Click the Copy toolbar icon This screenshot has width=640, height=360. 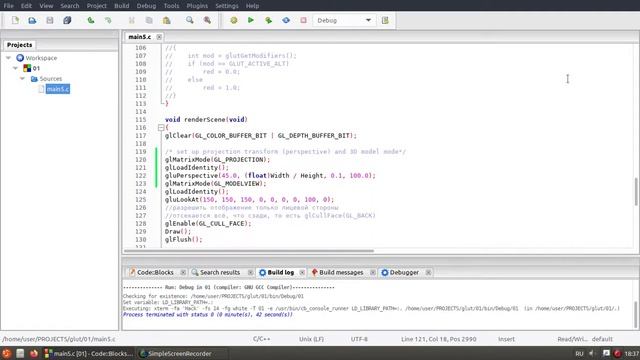pos(149,20)
